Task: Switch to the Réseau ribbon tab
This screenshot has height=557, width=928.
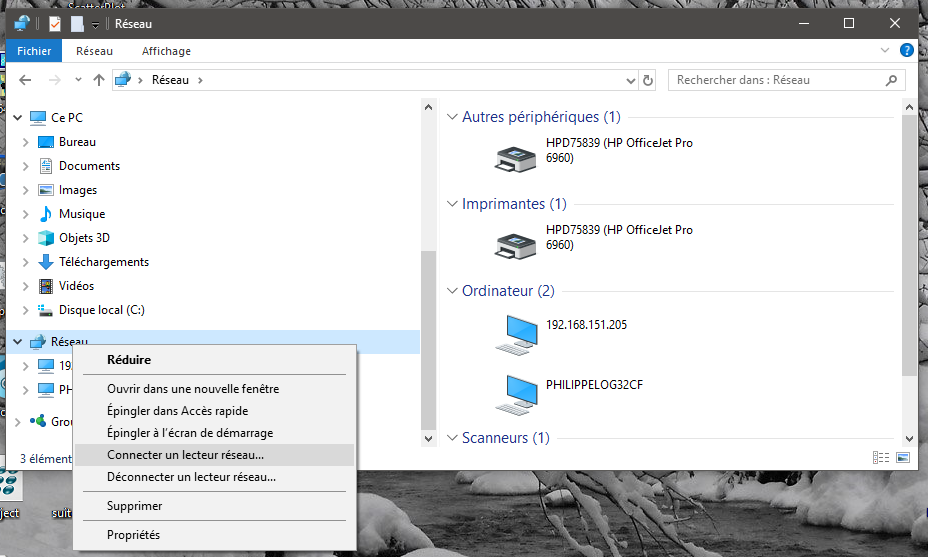Action: tap(94, 51)
